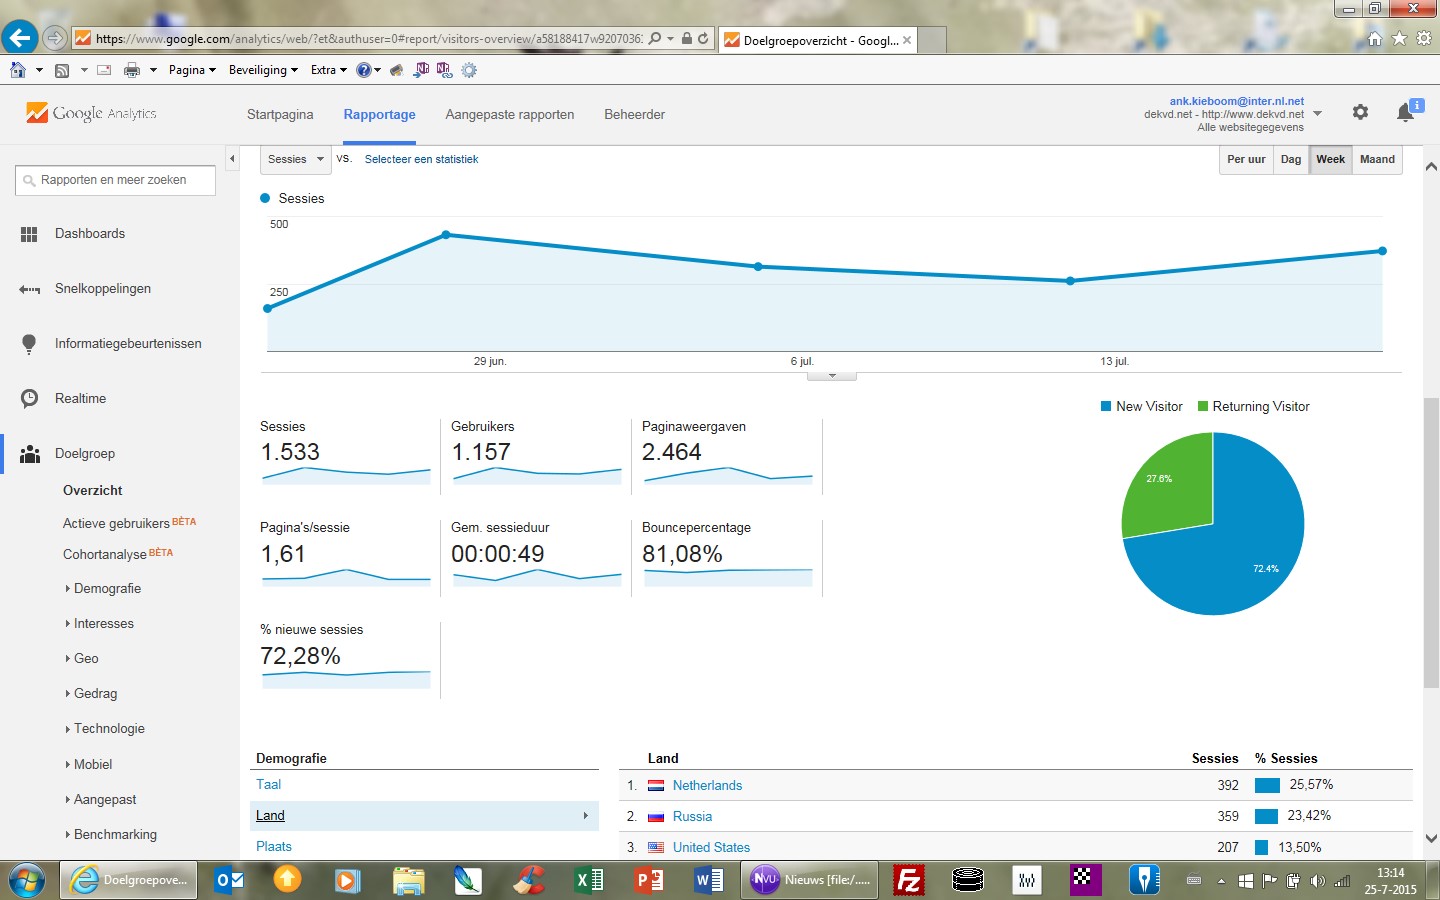Open the Sessies metric dropdown

tap(296, 160)
